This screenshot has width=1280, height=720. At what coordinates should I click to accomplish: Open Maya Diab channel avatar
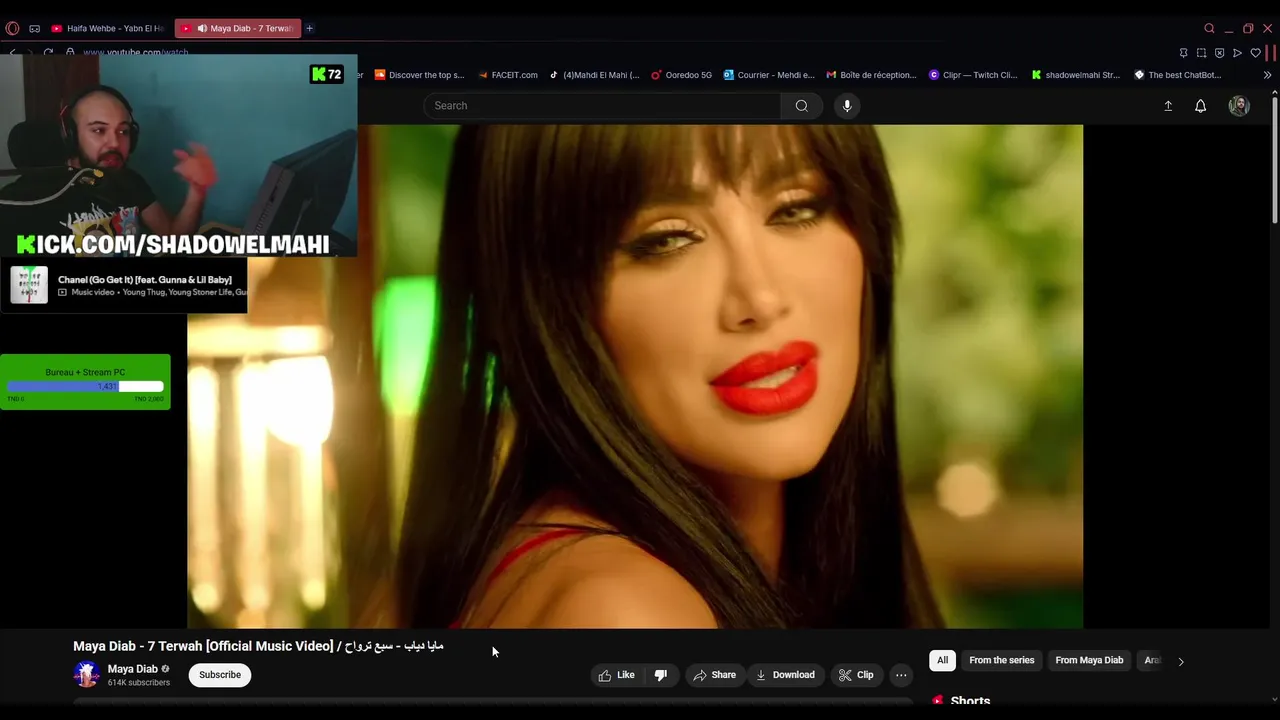87,675
